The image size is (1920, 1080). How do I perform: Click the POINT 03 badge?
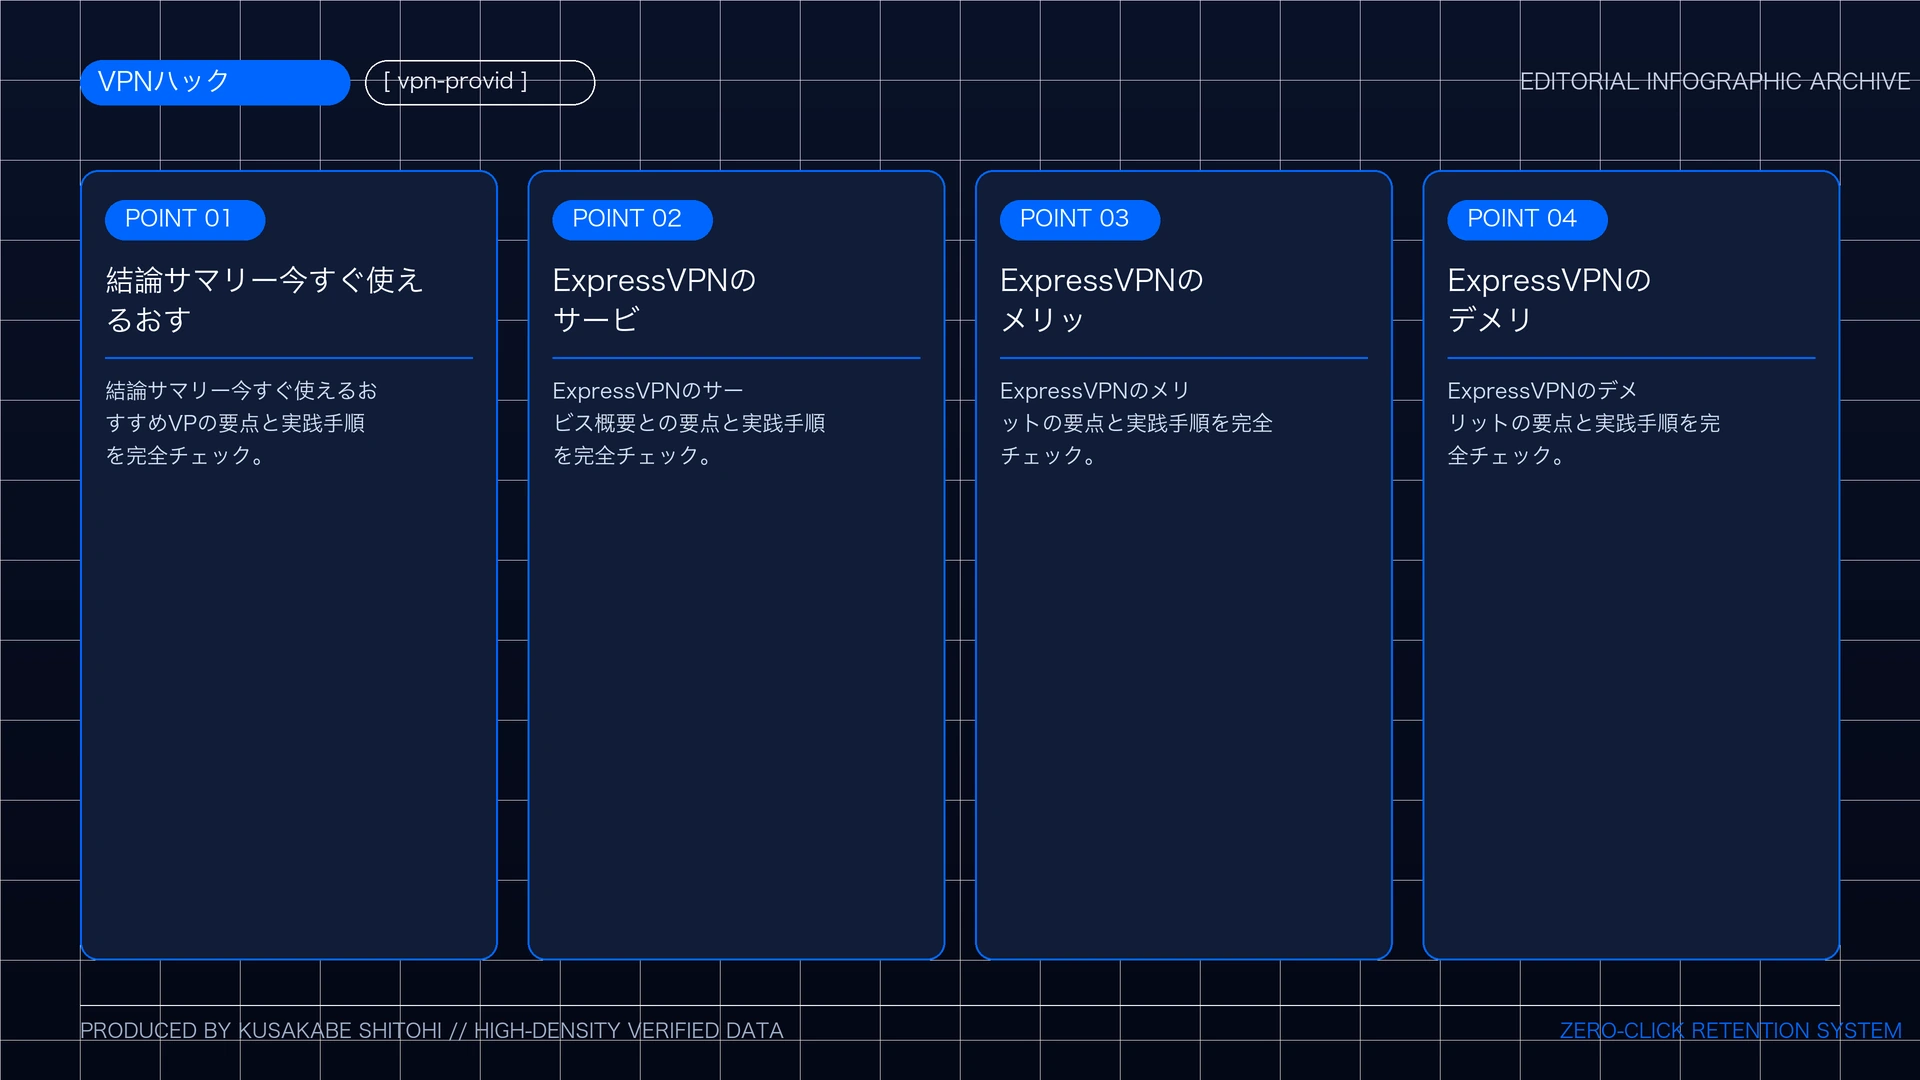[x=1080, y=220]
